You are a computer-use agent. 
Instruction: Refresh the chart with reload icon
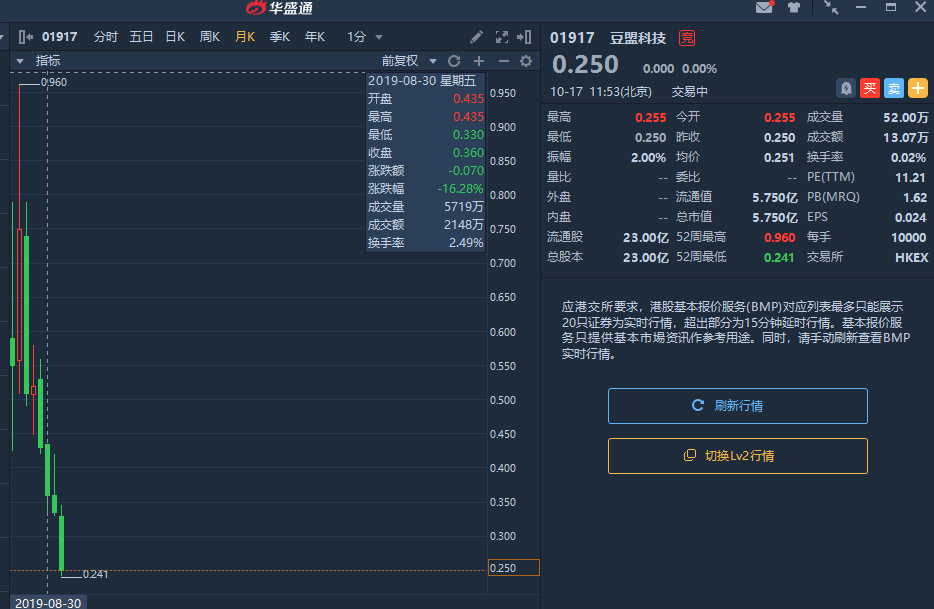[454, 61]
